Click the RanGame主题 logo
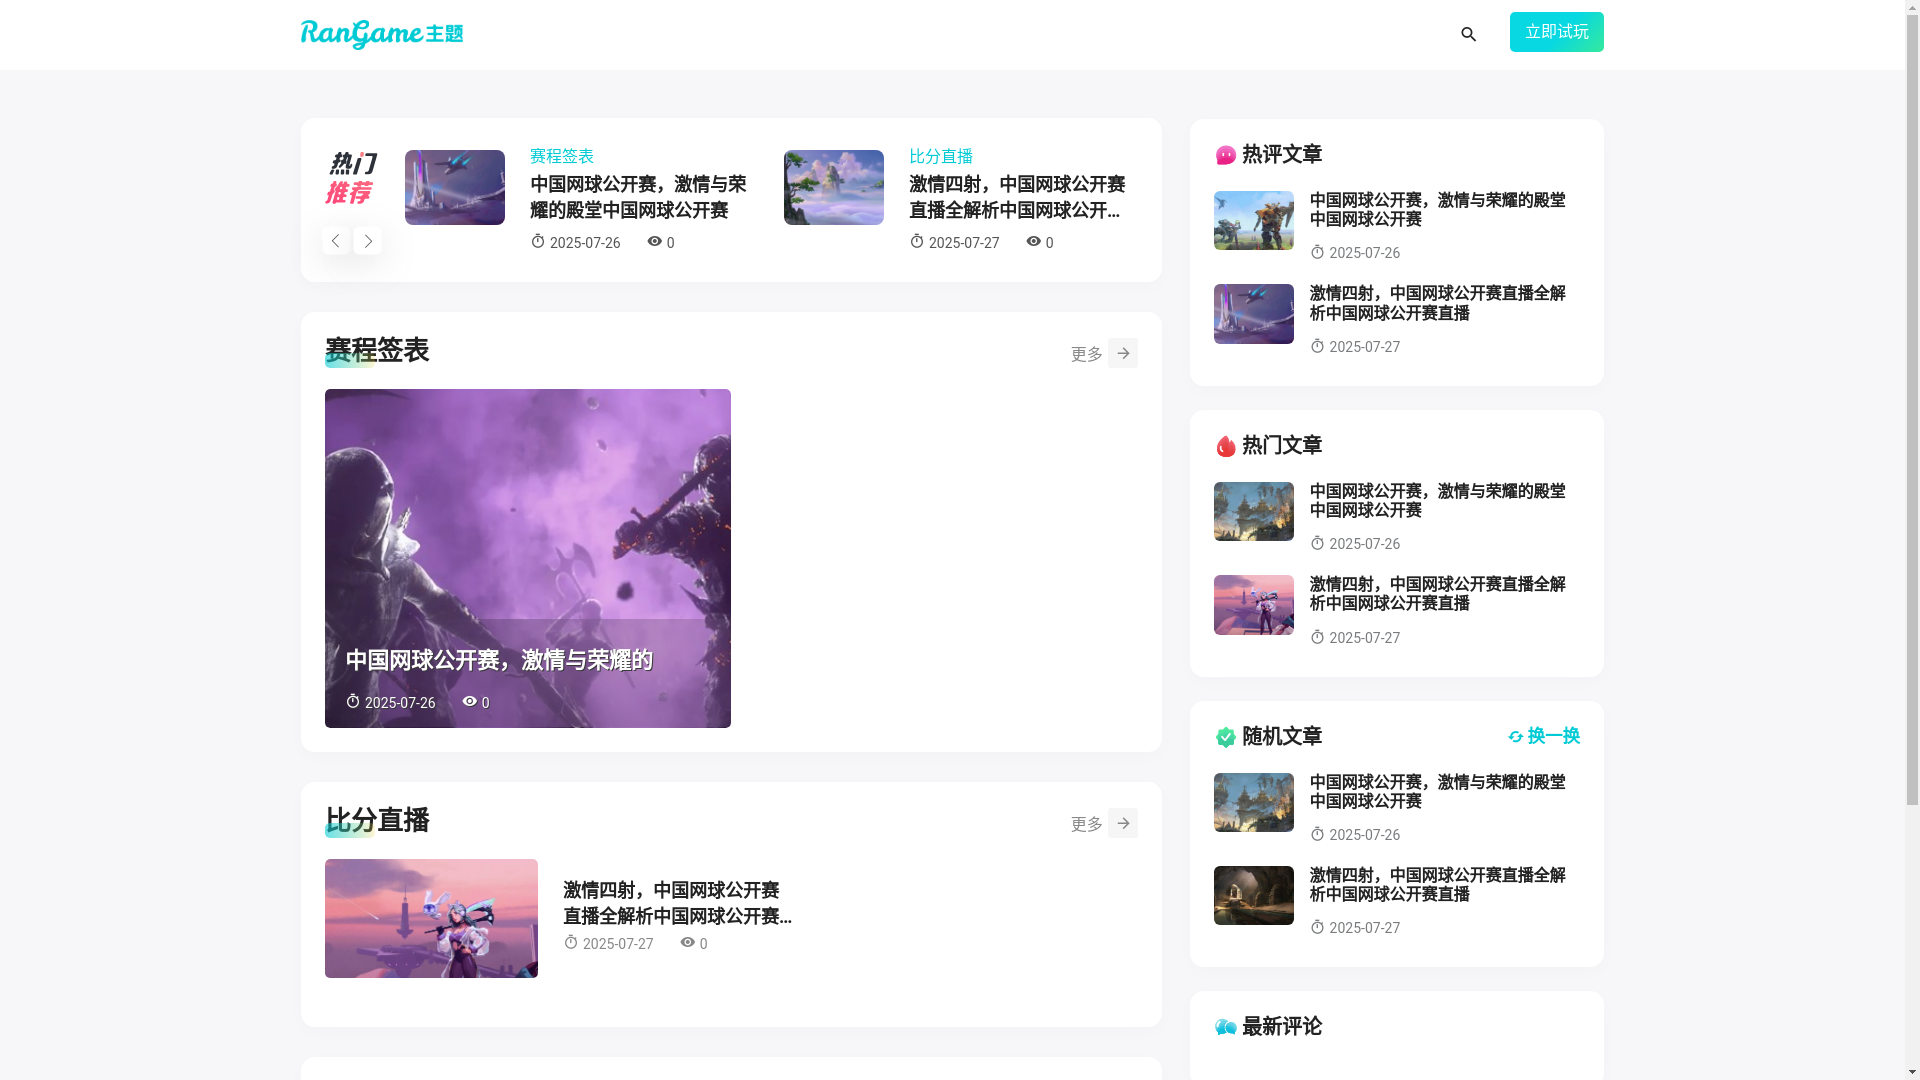The height and width of the screenshot is (1080, 1920). pyautogui.click(x=381, y=34)
